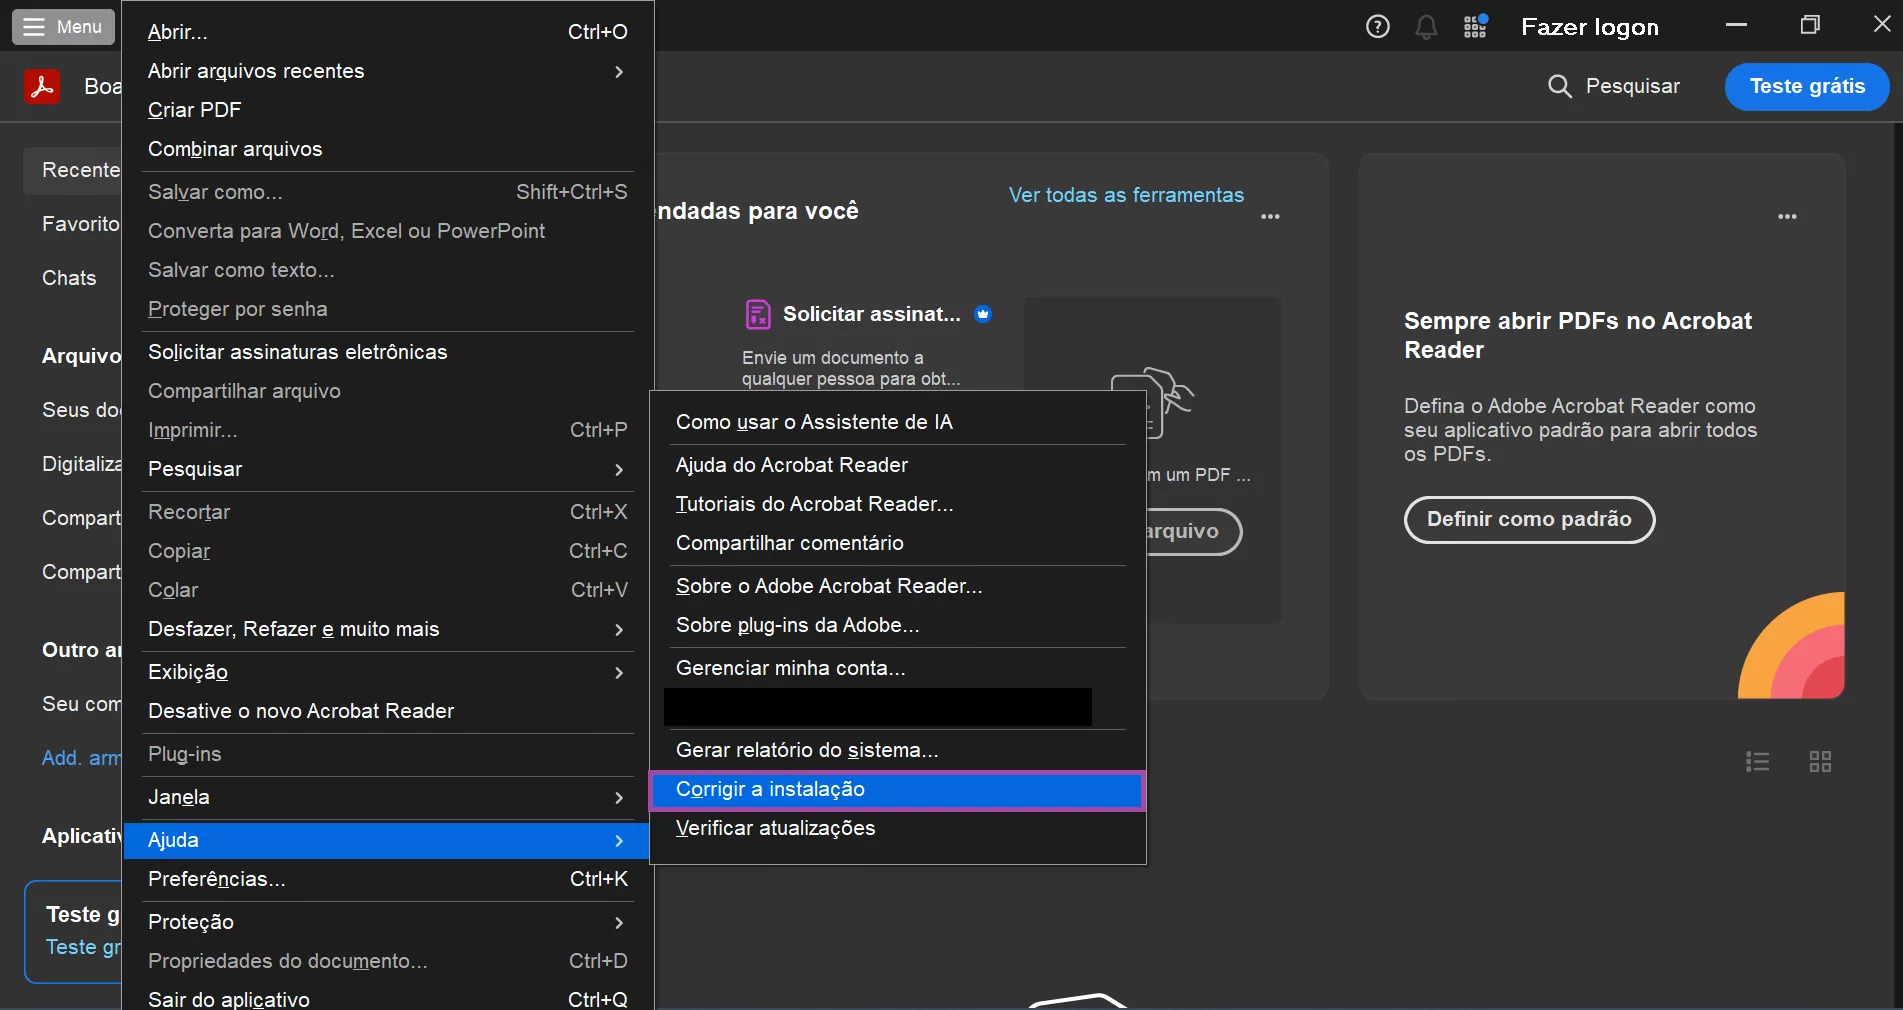This screenshot has height=1010, width=1903.
Task: Click the Teste grátis button
Action: point(1806,86)
